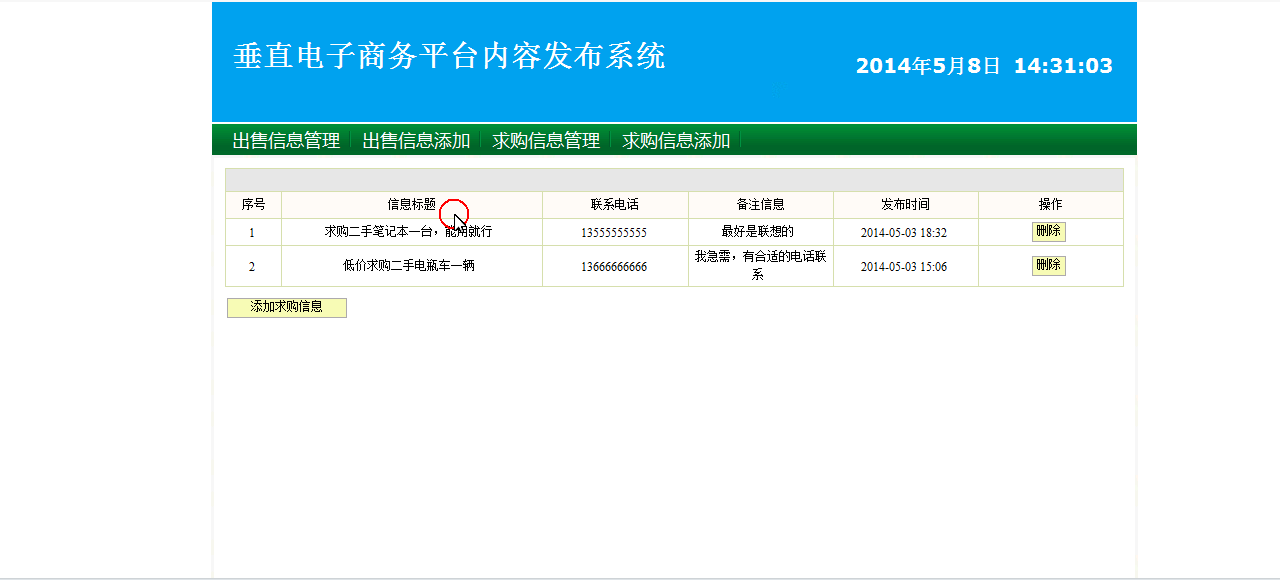Click phone number 13555555555
This screenshot has width=1280, height=580.
coord(614,232)
